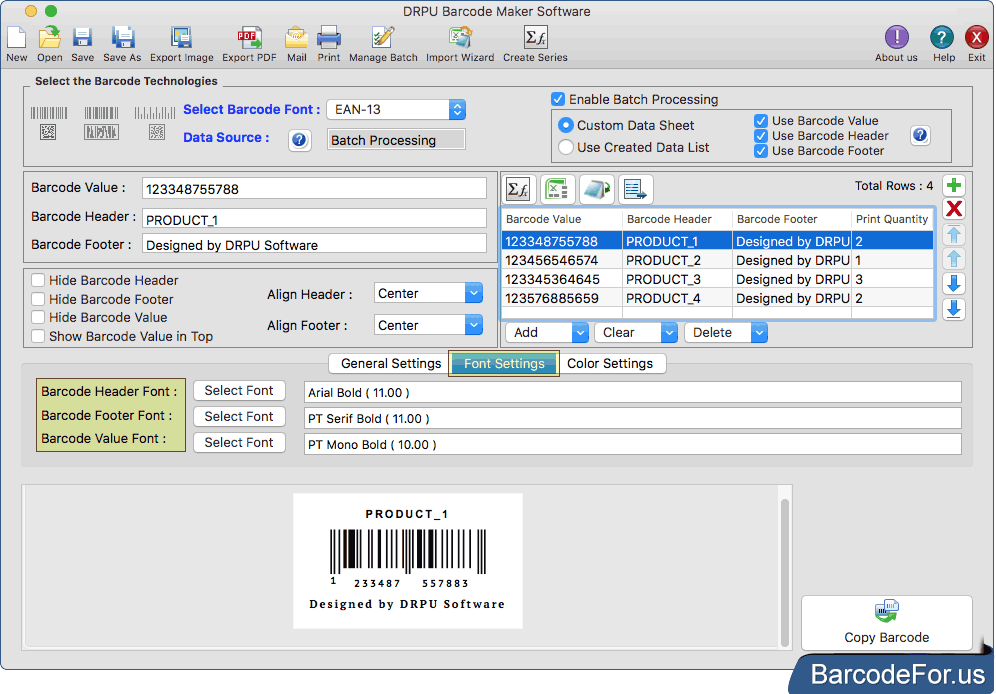Viewport: 996px width, 694px height.
Task: Click the second light-blue up arrow
Action: coord(953,258)
